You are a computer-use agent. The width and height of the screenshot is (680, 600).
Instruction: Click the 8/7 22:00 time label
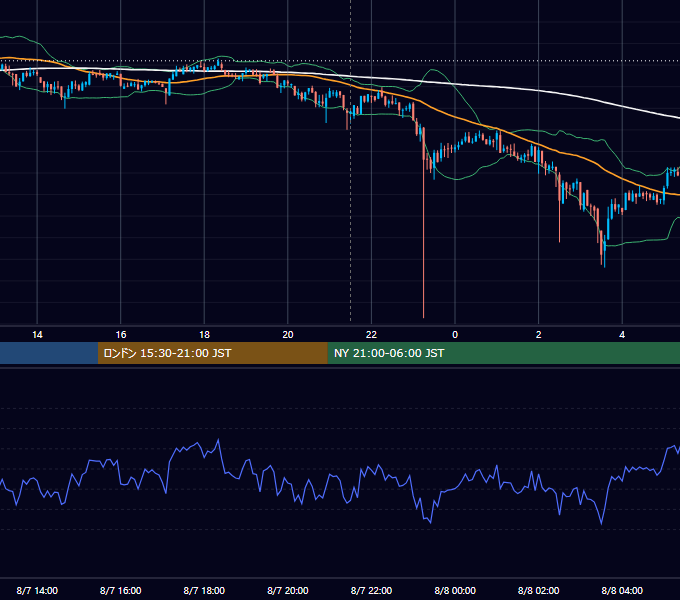371,590
